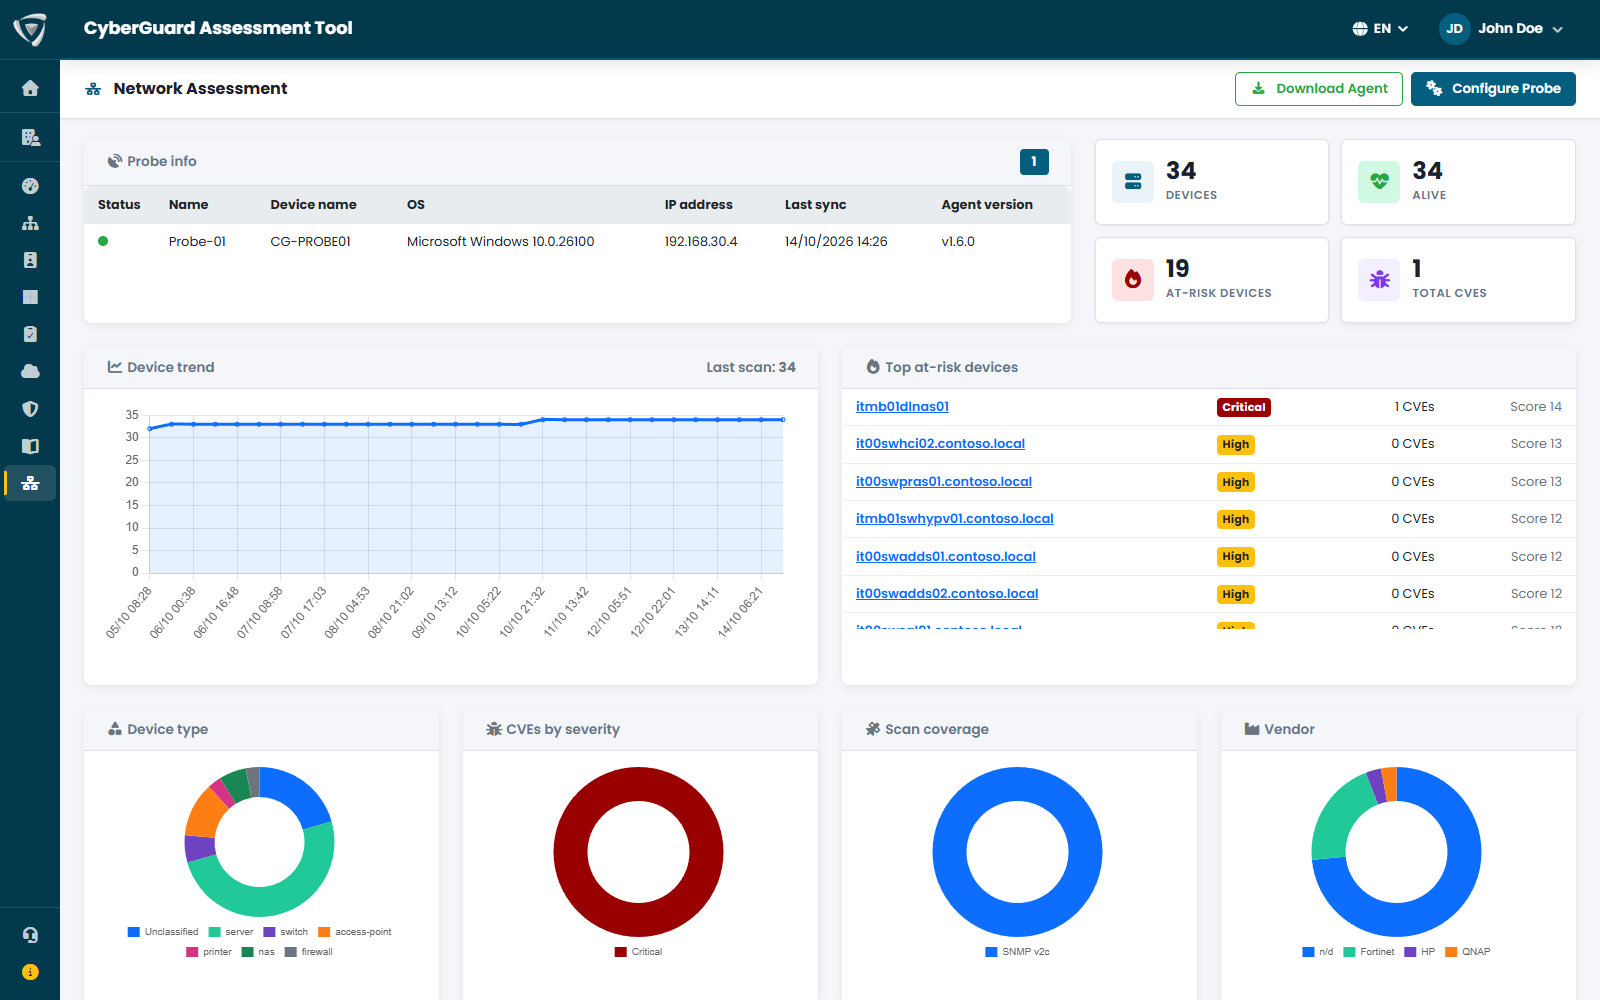Open the itmb01swhypv01.contoso.local device link

point(955,519)
